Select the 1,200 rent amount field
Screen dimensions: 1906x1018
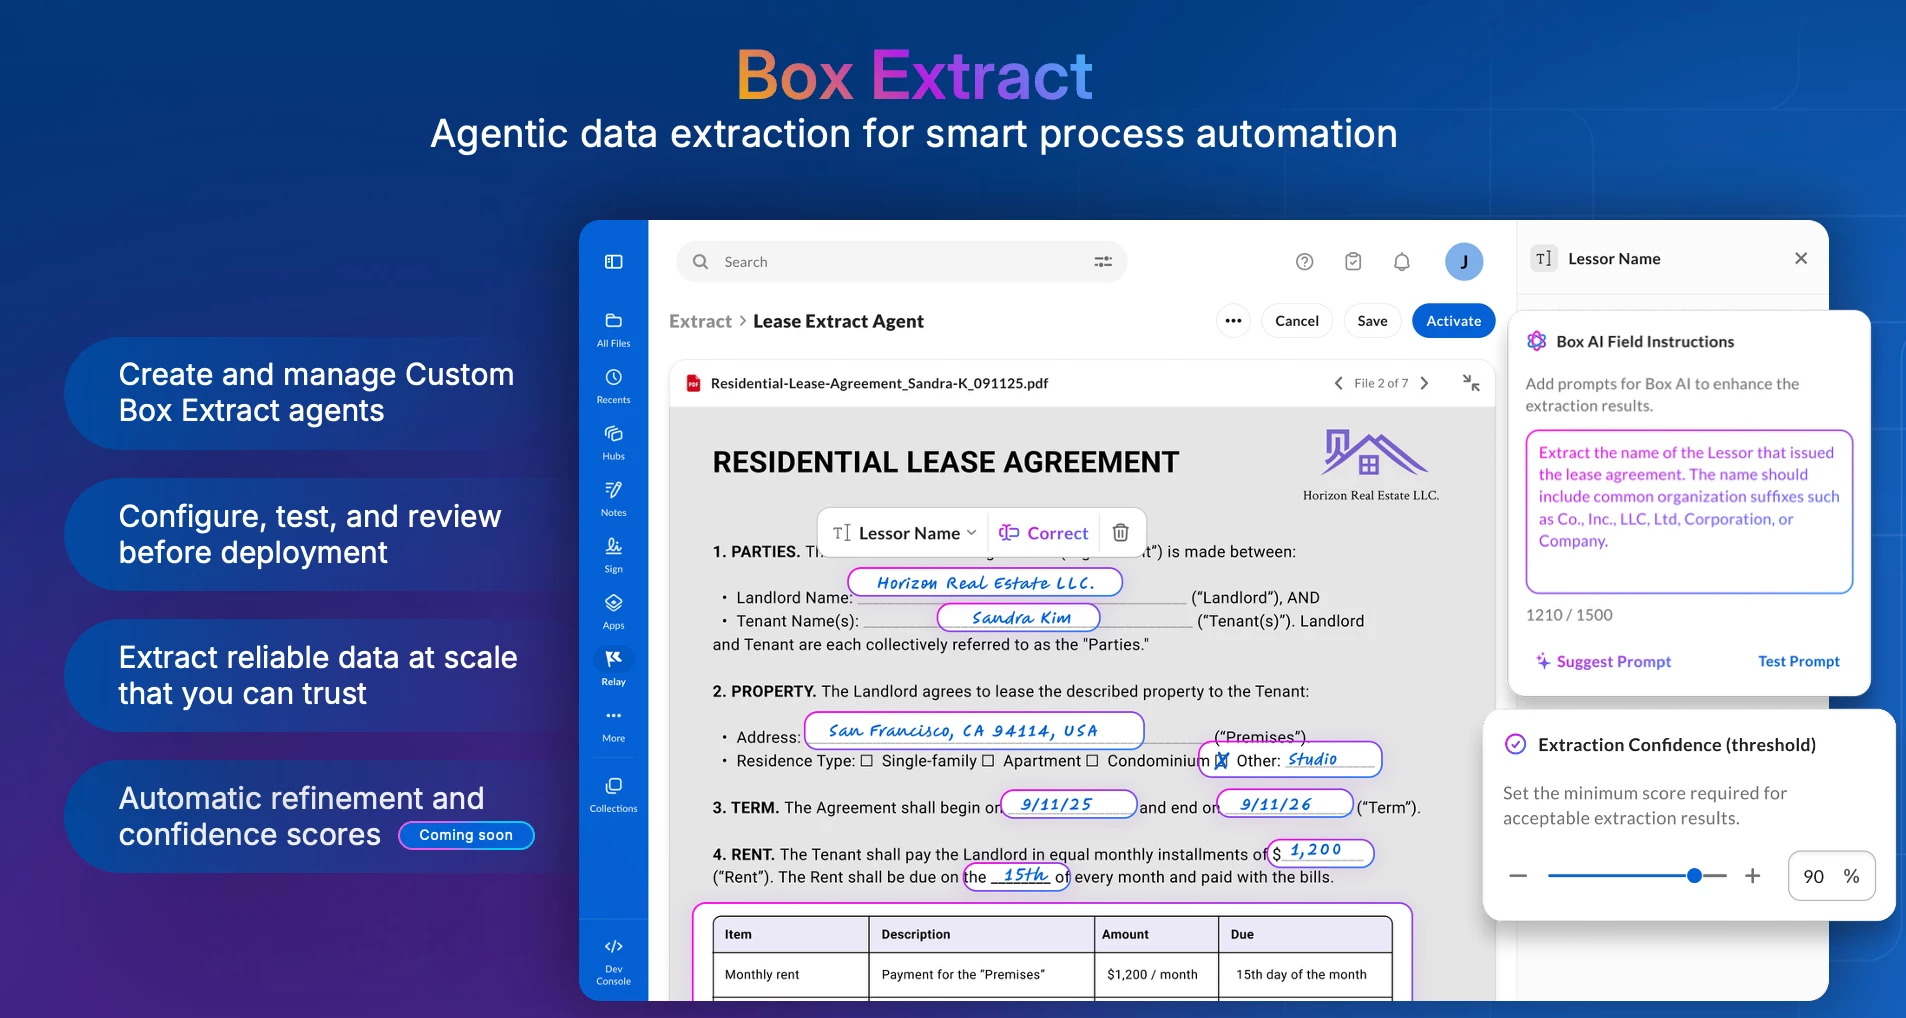(x=1321, y=853)
